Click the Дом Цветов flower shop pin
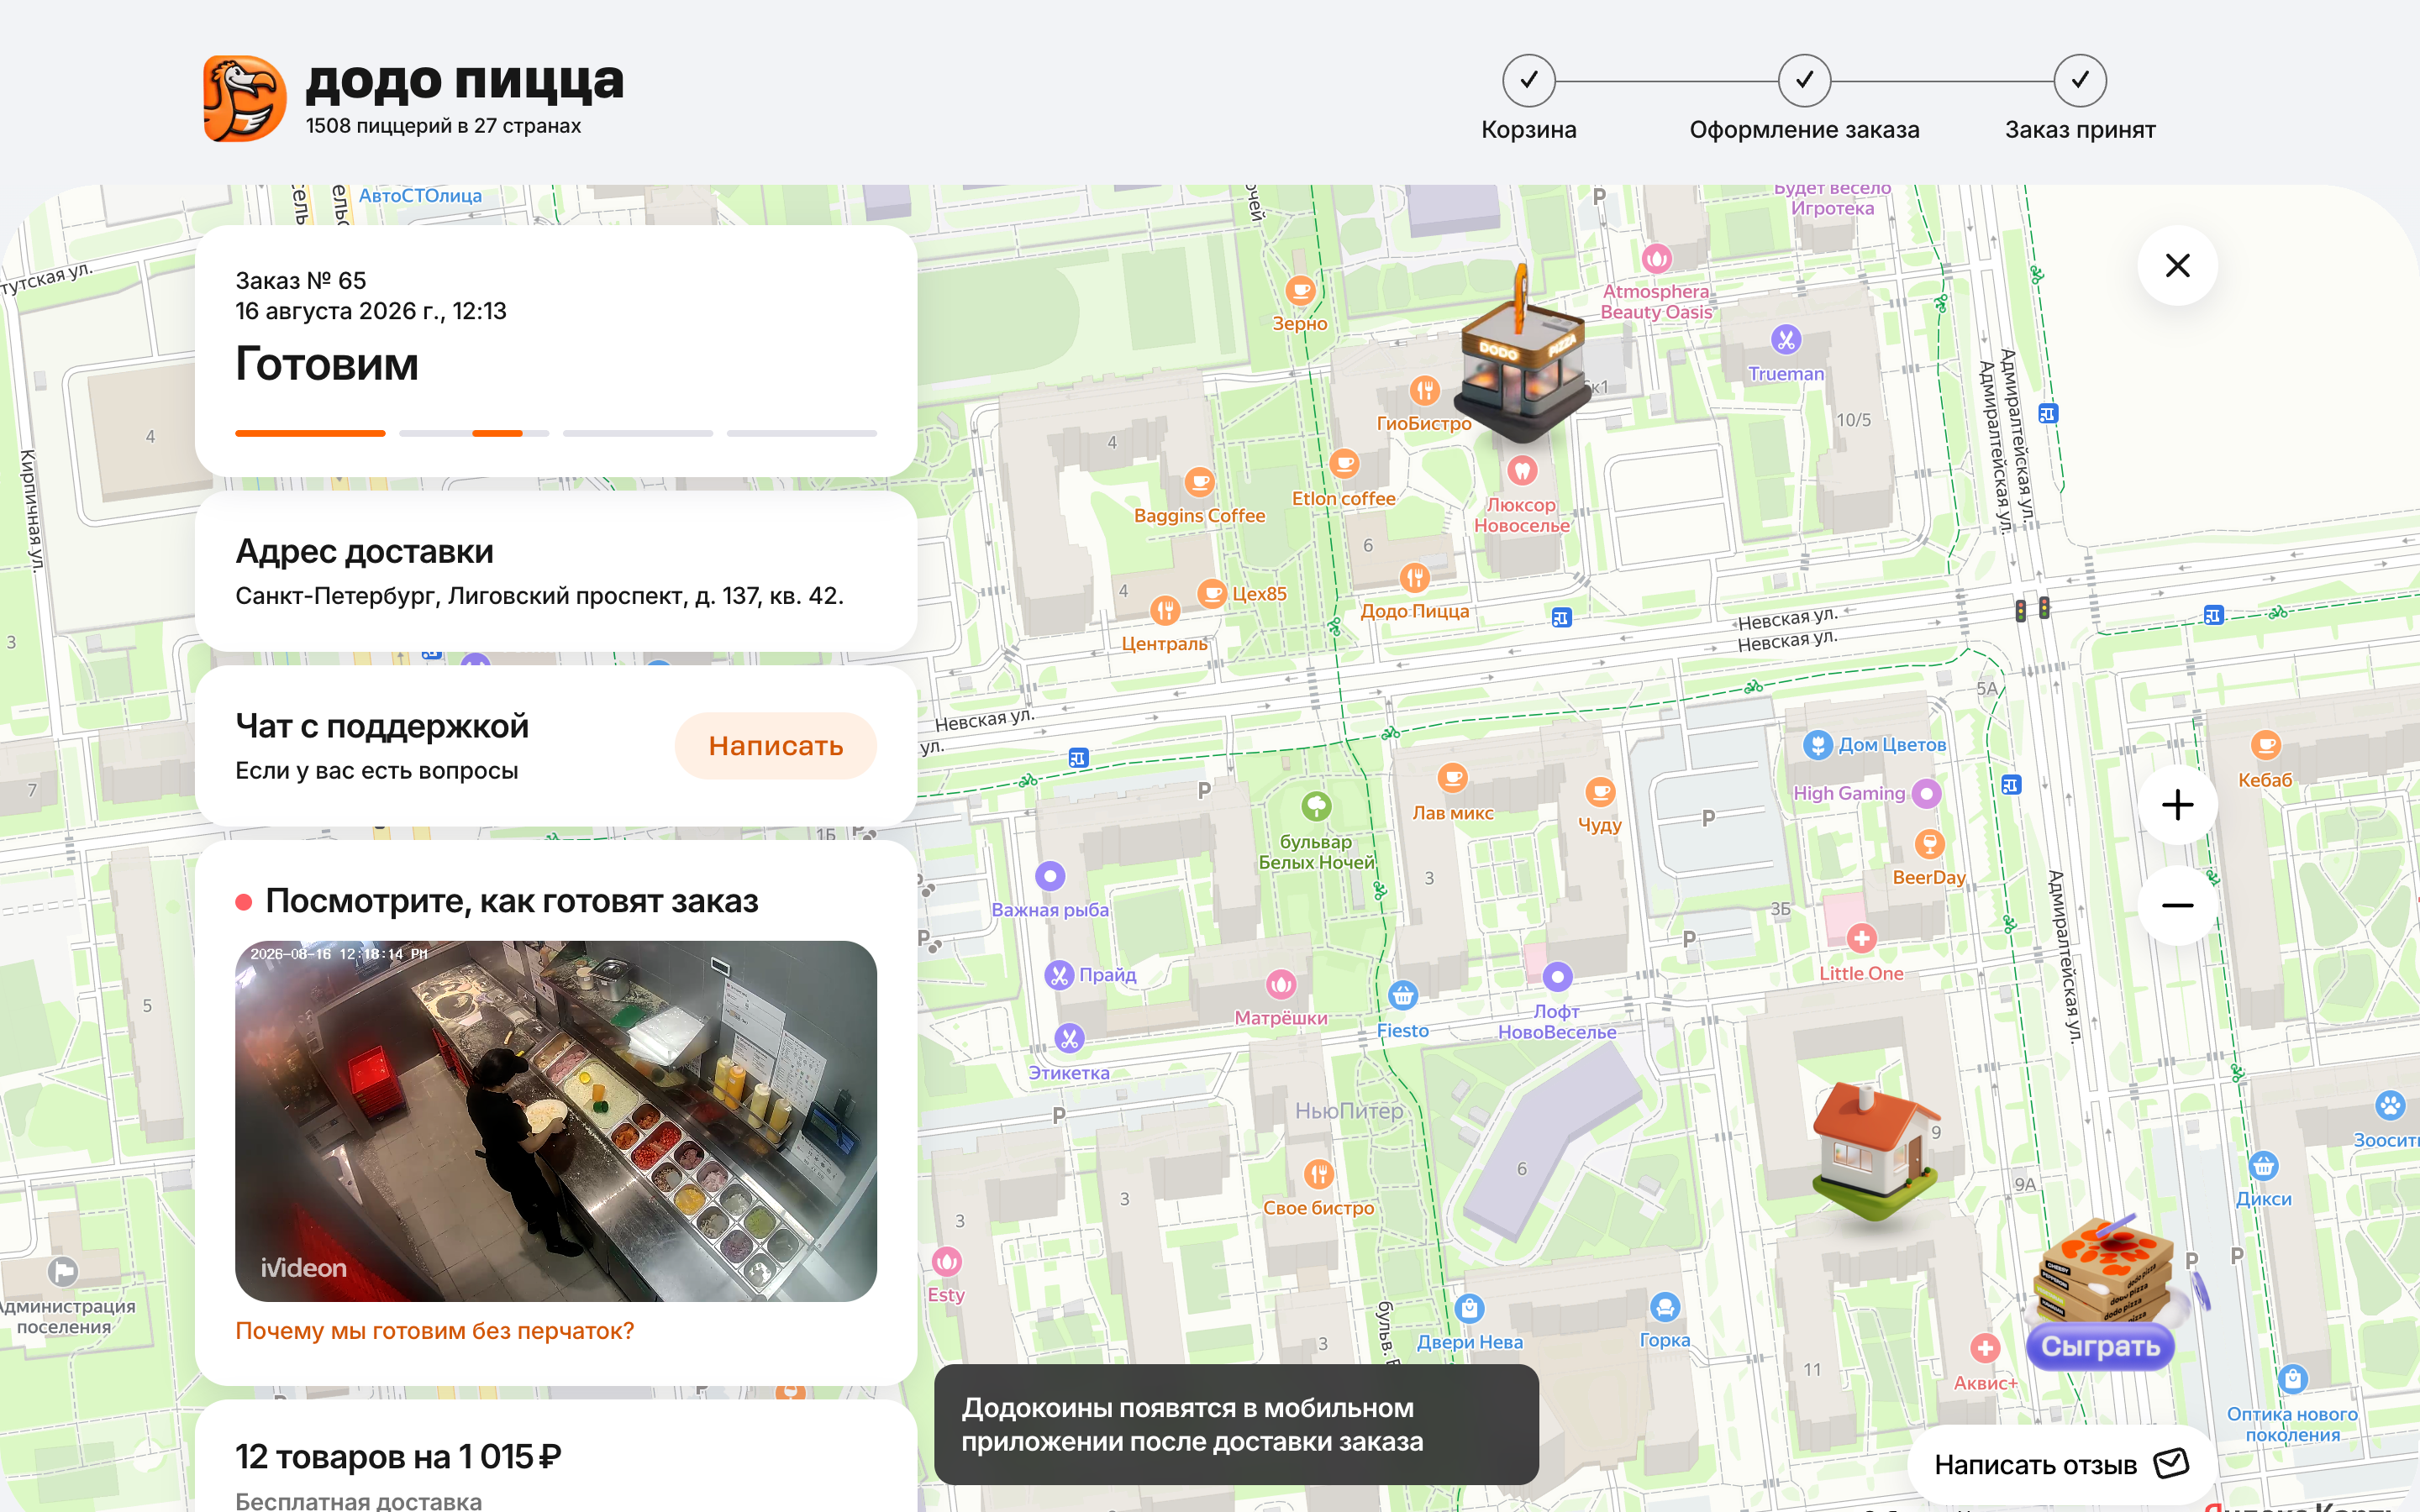 1818,745
